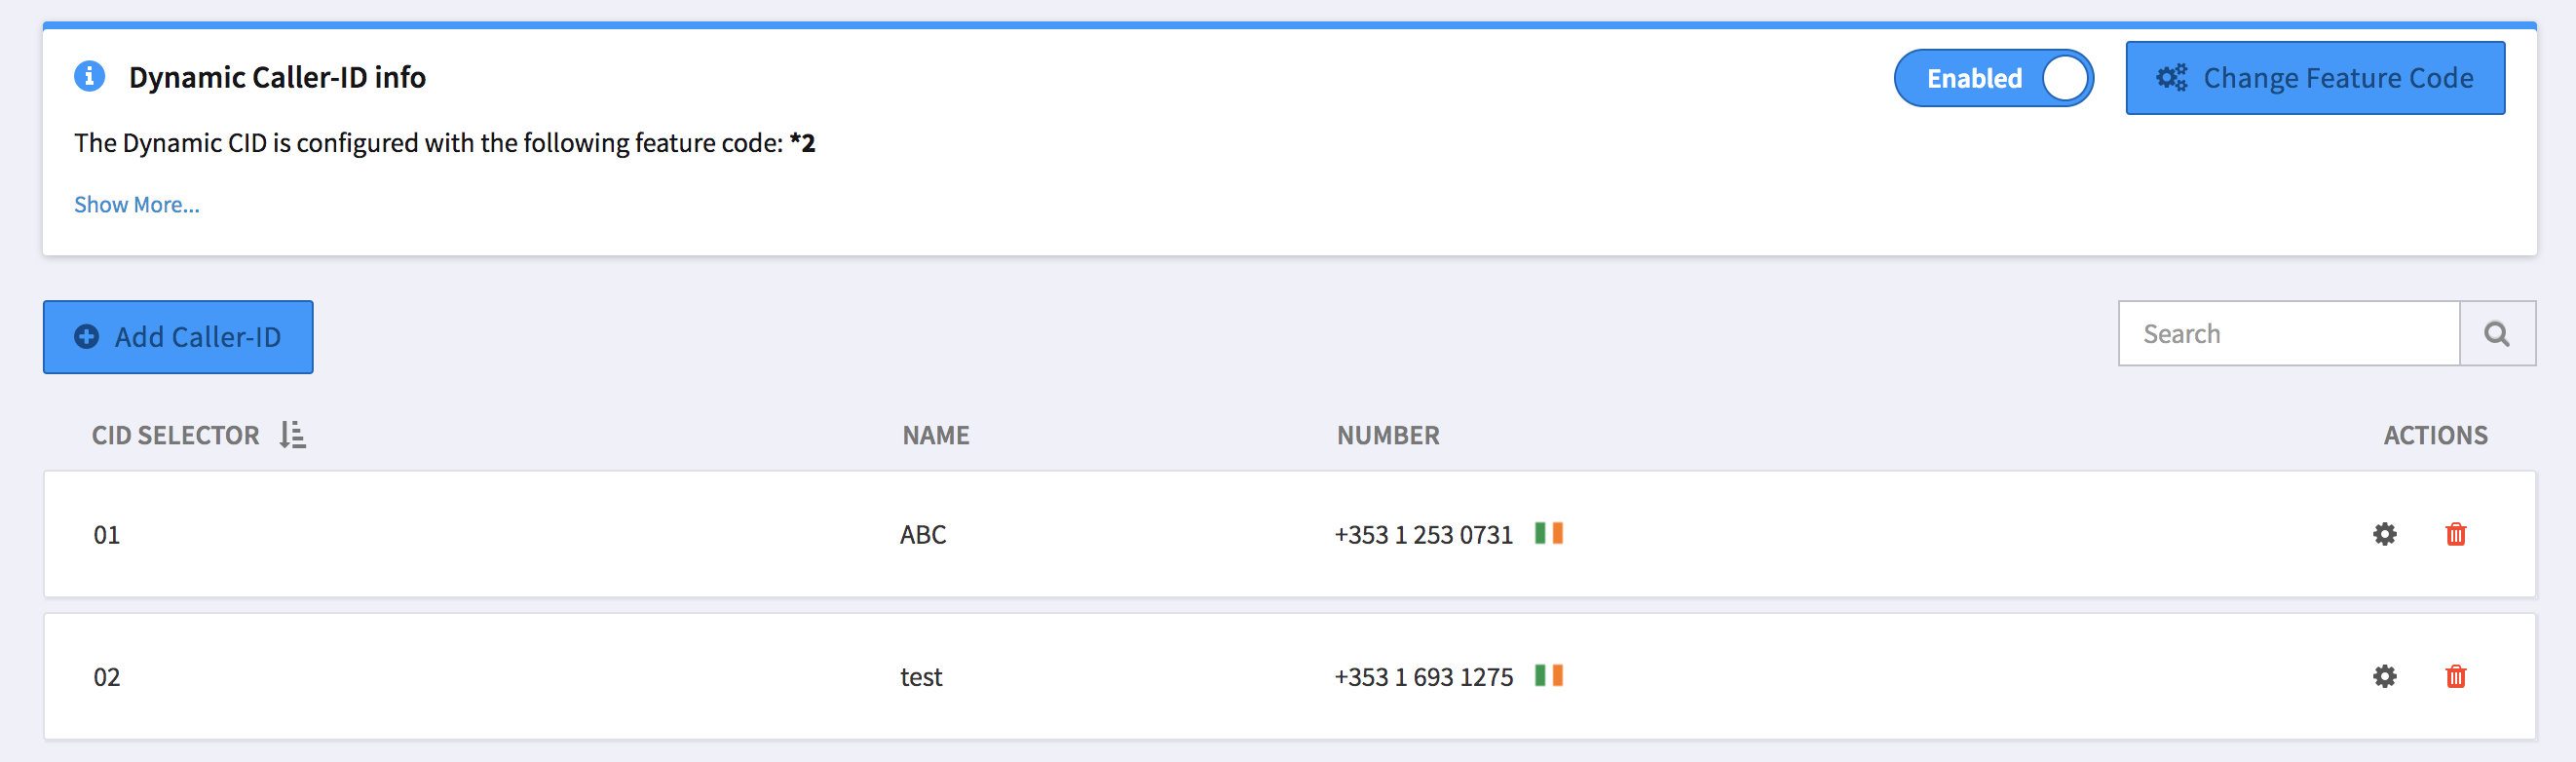Click the ACTIONS column header
2576x762 pixels.
click(2435, 435)
